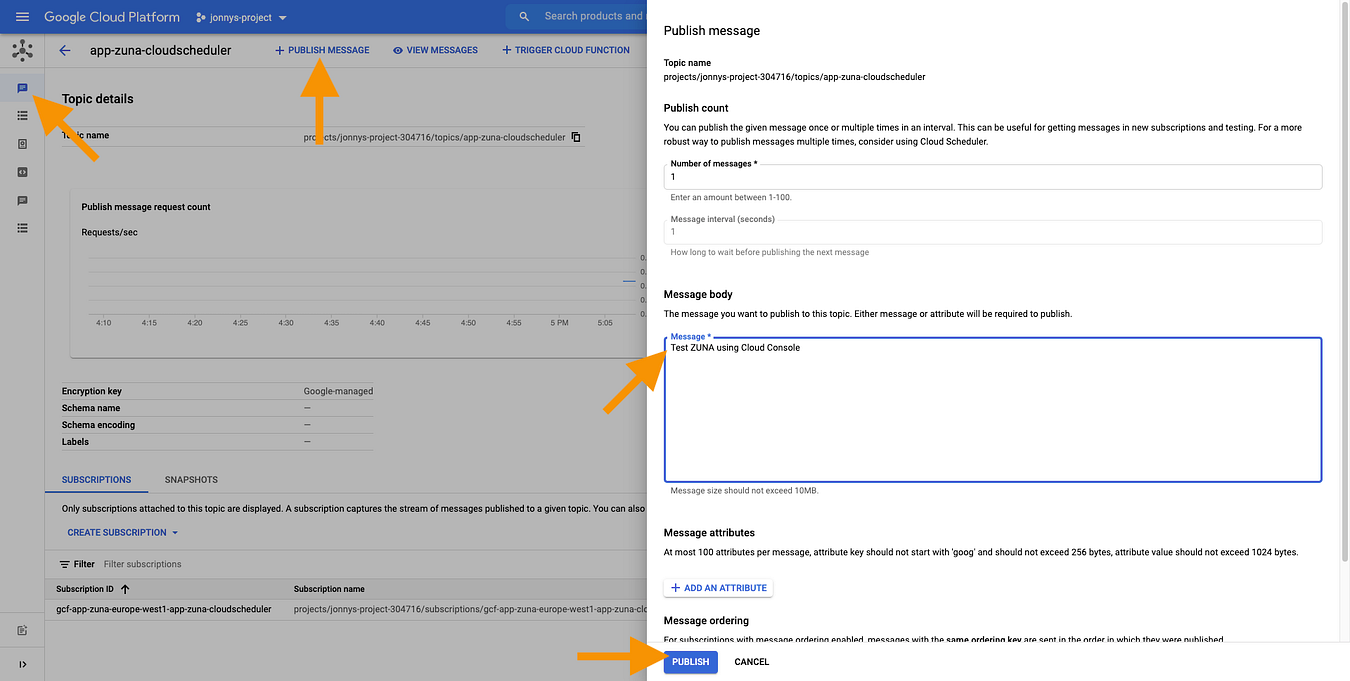Open the jonnys-project project selector
The image size is (1350, 681).
pyautogui.click(x=241, y=17)
